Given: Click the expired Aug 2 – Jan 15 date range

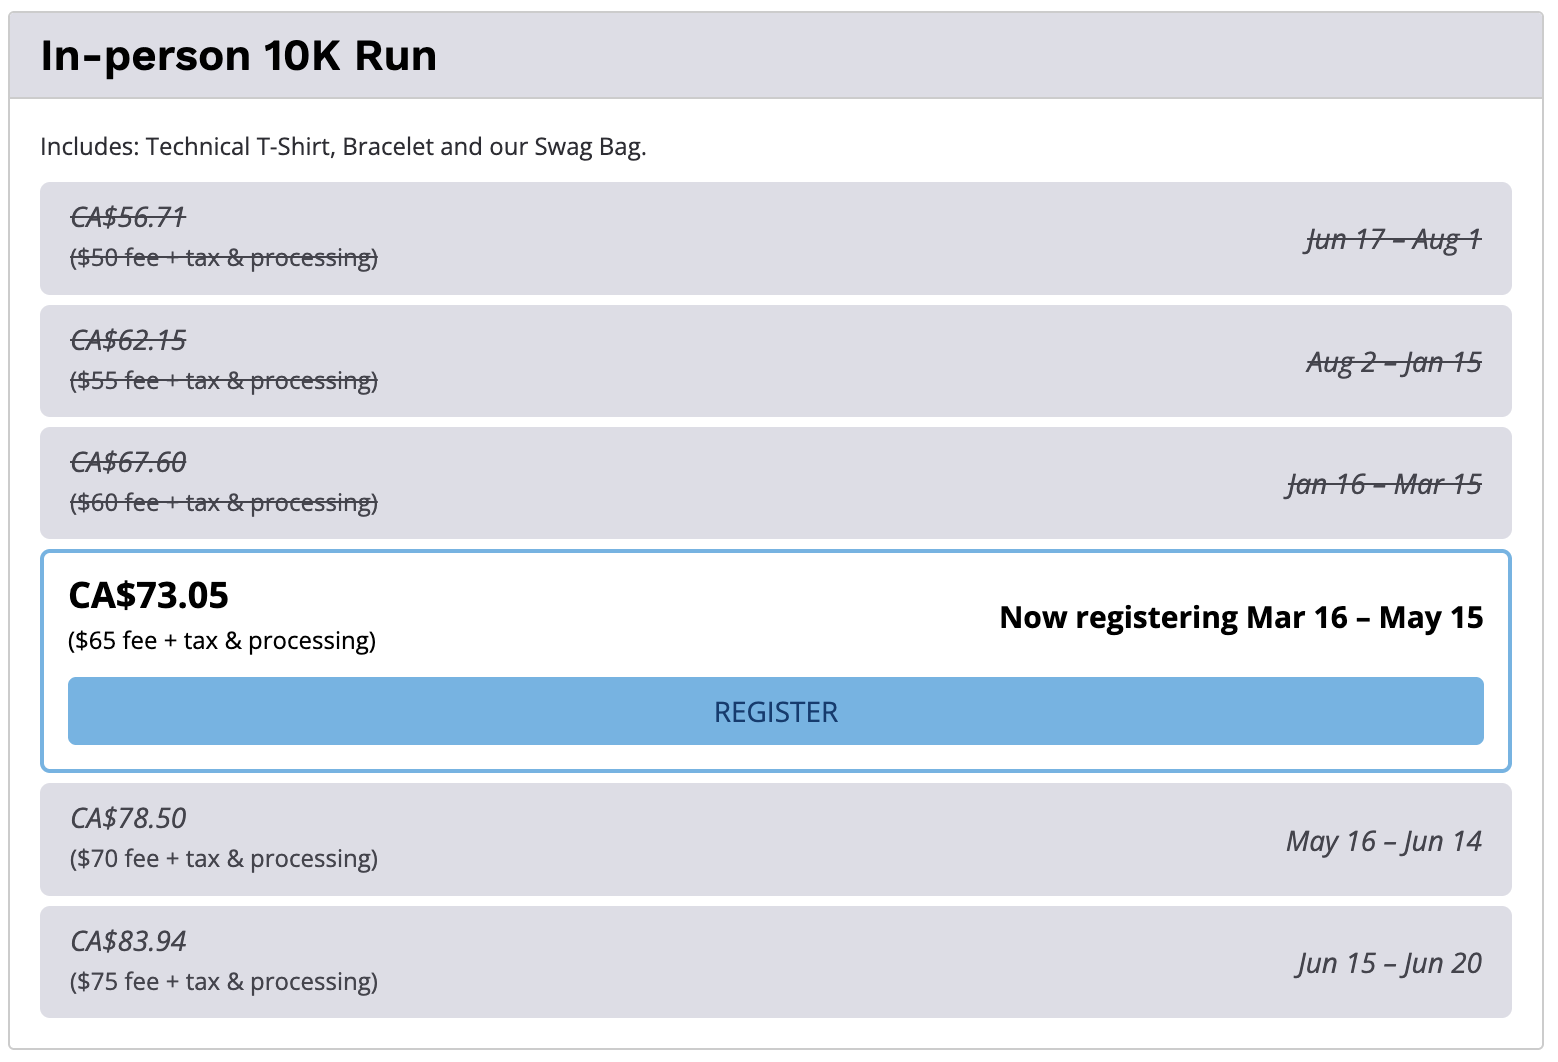Looking at the screenshot, I should (1393, 362).
